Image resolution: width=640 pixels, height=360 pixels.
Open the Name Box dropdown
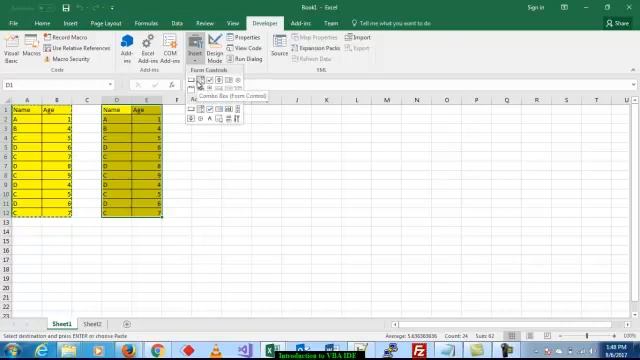pyautogui.click(x=110, y=85)
